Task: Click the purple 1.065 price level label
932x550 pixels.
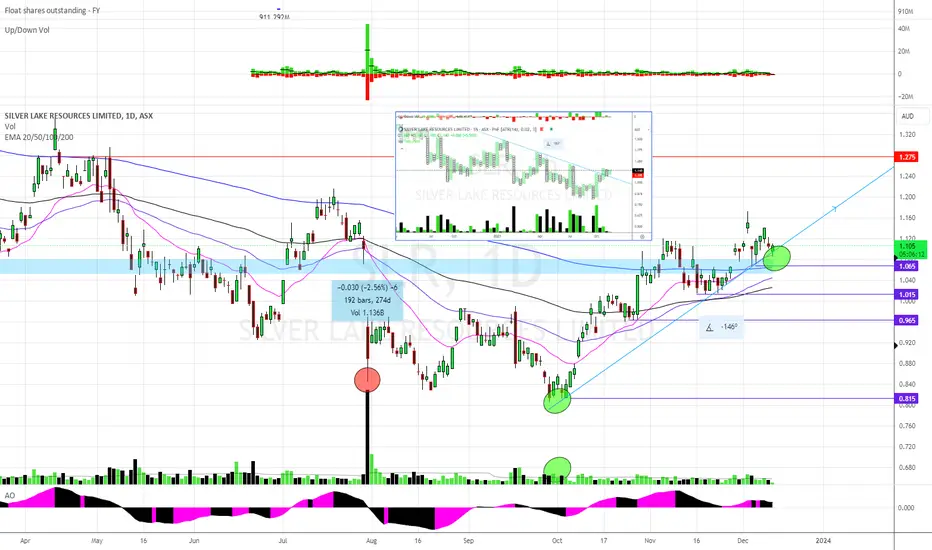Action: pos(907,266)
